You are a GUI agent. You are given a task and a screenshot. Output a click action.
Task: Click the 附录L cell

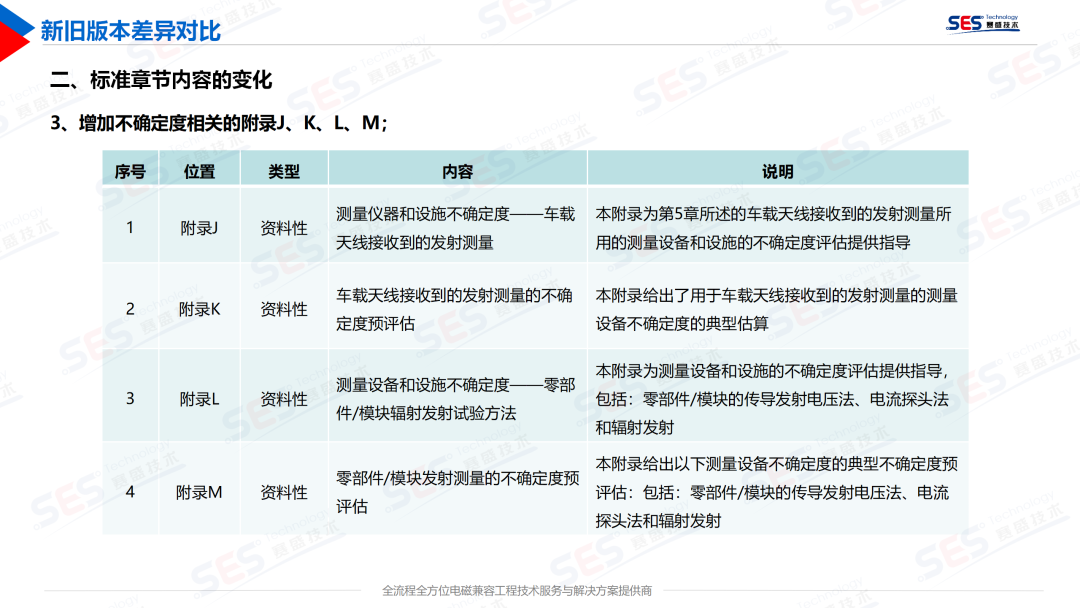[199, 399]
